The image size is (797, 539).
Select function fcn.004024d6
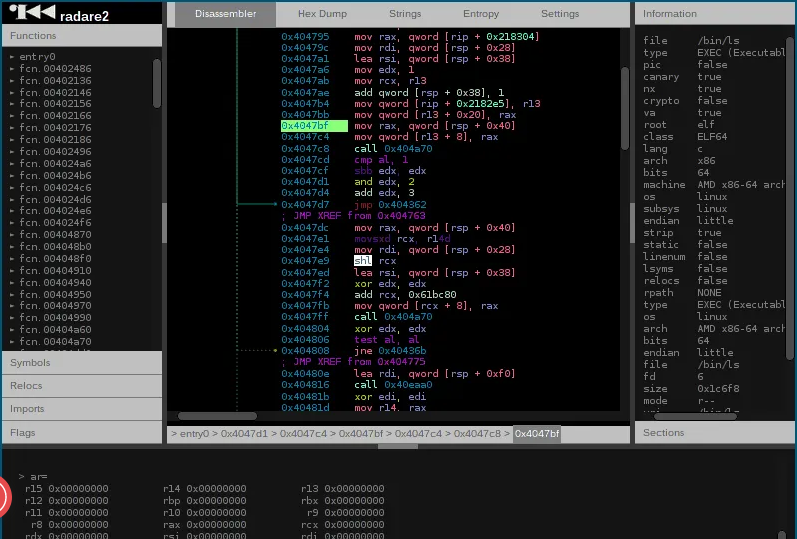point(55,199)
